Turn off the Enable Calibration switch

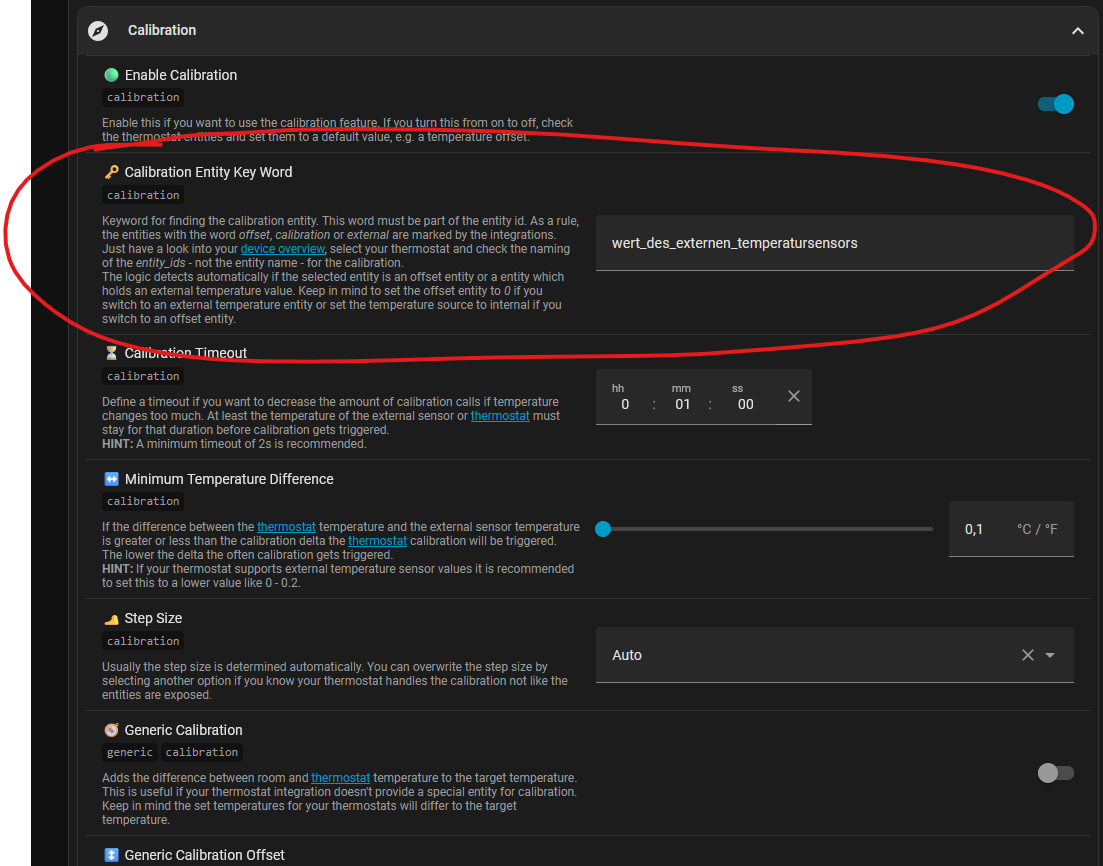pyautogui.click(x=1055, y=104)
